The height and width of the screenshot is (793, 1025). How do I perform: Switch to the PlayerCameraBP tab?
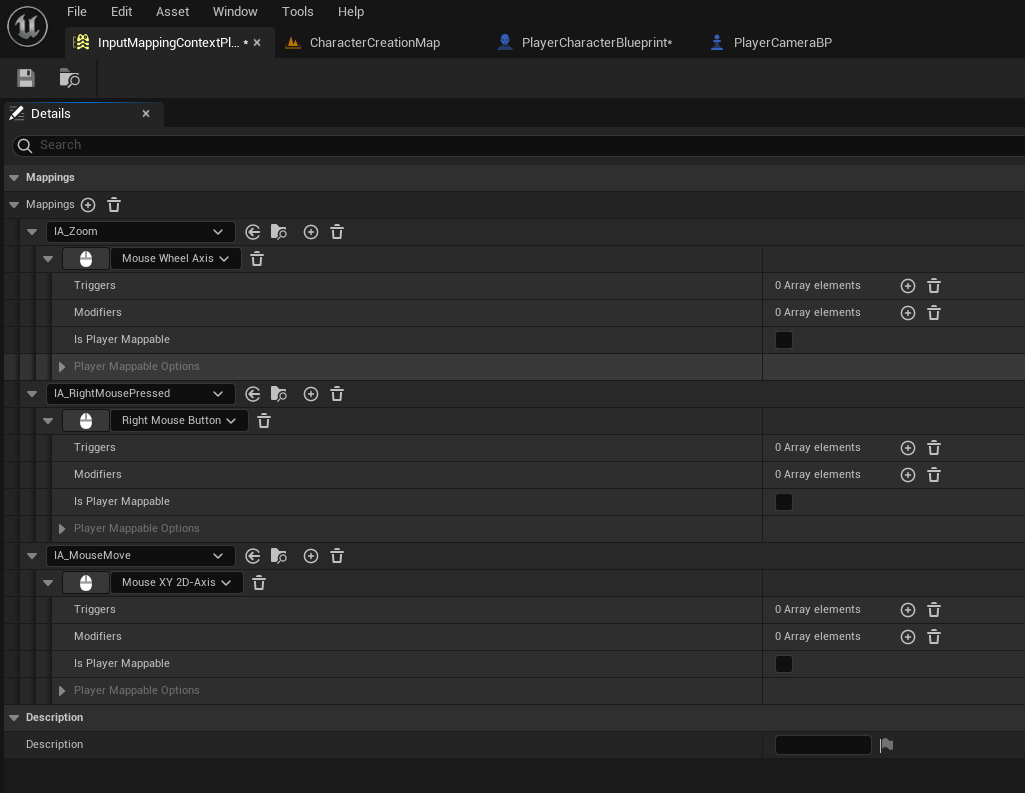(x=771, y=42)
